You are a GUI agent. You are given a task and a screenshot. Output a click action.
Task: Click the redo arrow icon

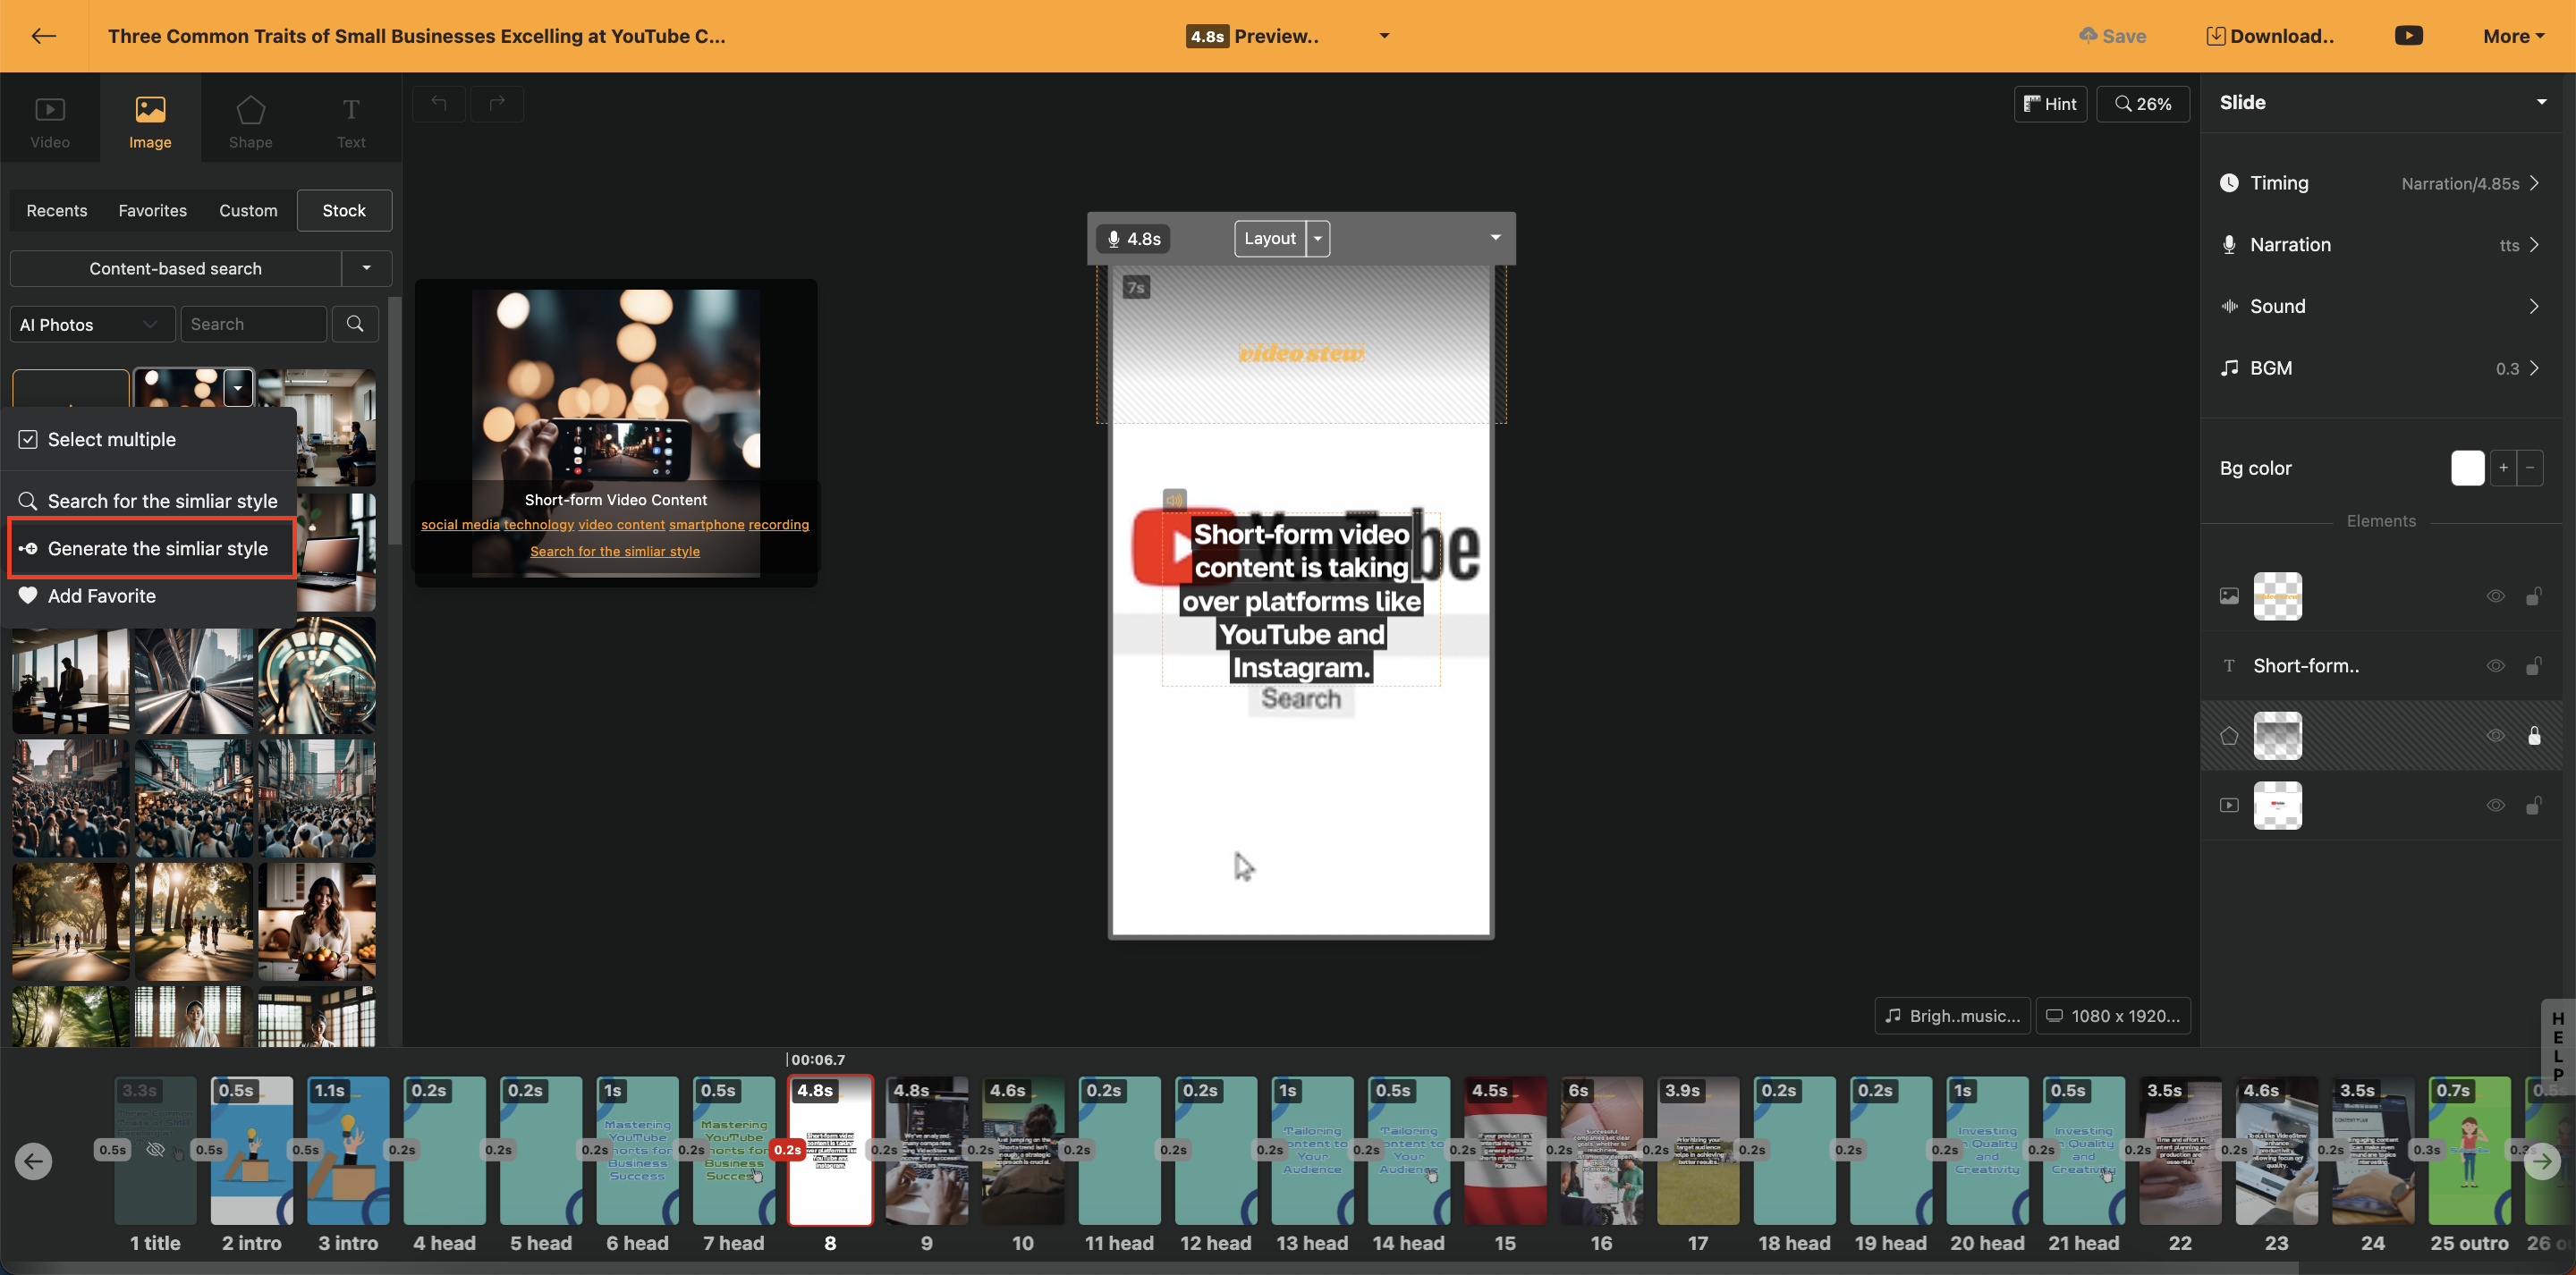click(497, 103)
